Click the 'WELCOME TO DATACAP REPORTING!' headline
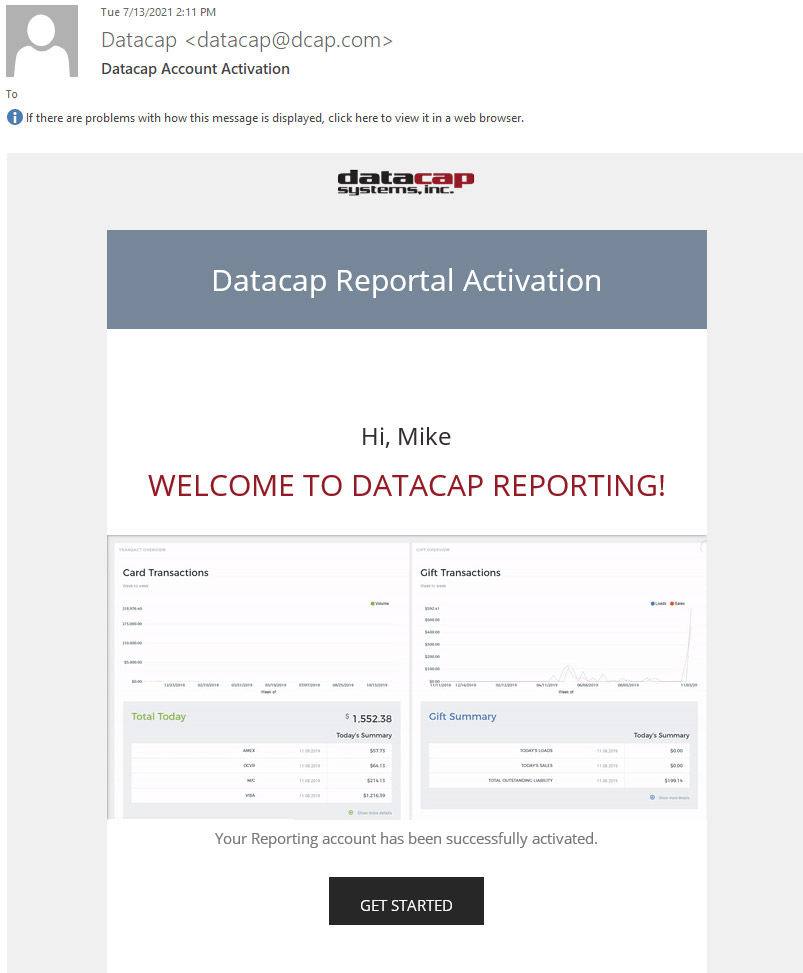Image resolution: width=803 pixels, height=973 pixels. tap(406, 486)
